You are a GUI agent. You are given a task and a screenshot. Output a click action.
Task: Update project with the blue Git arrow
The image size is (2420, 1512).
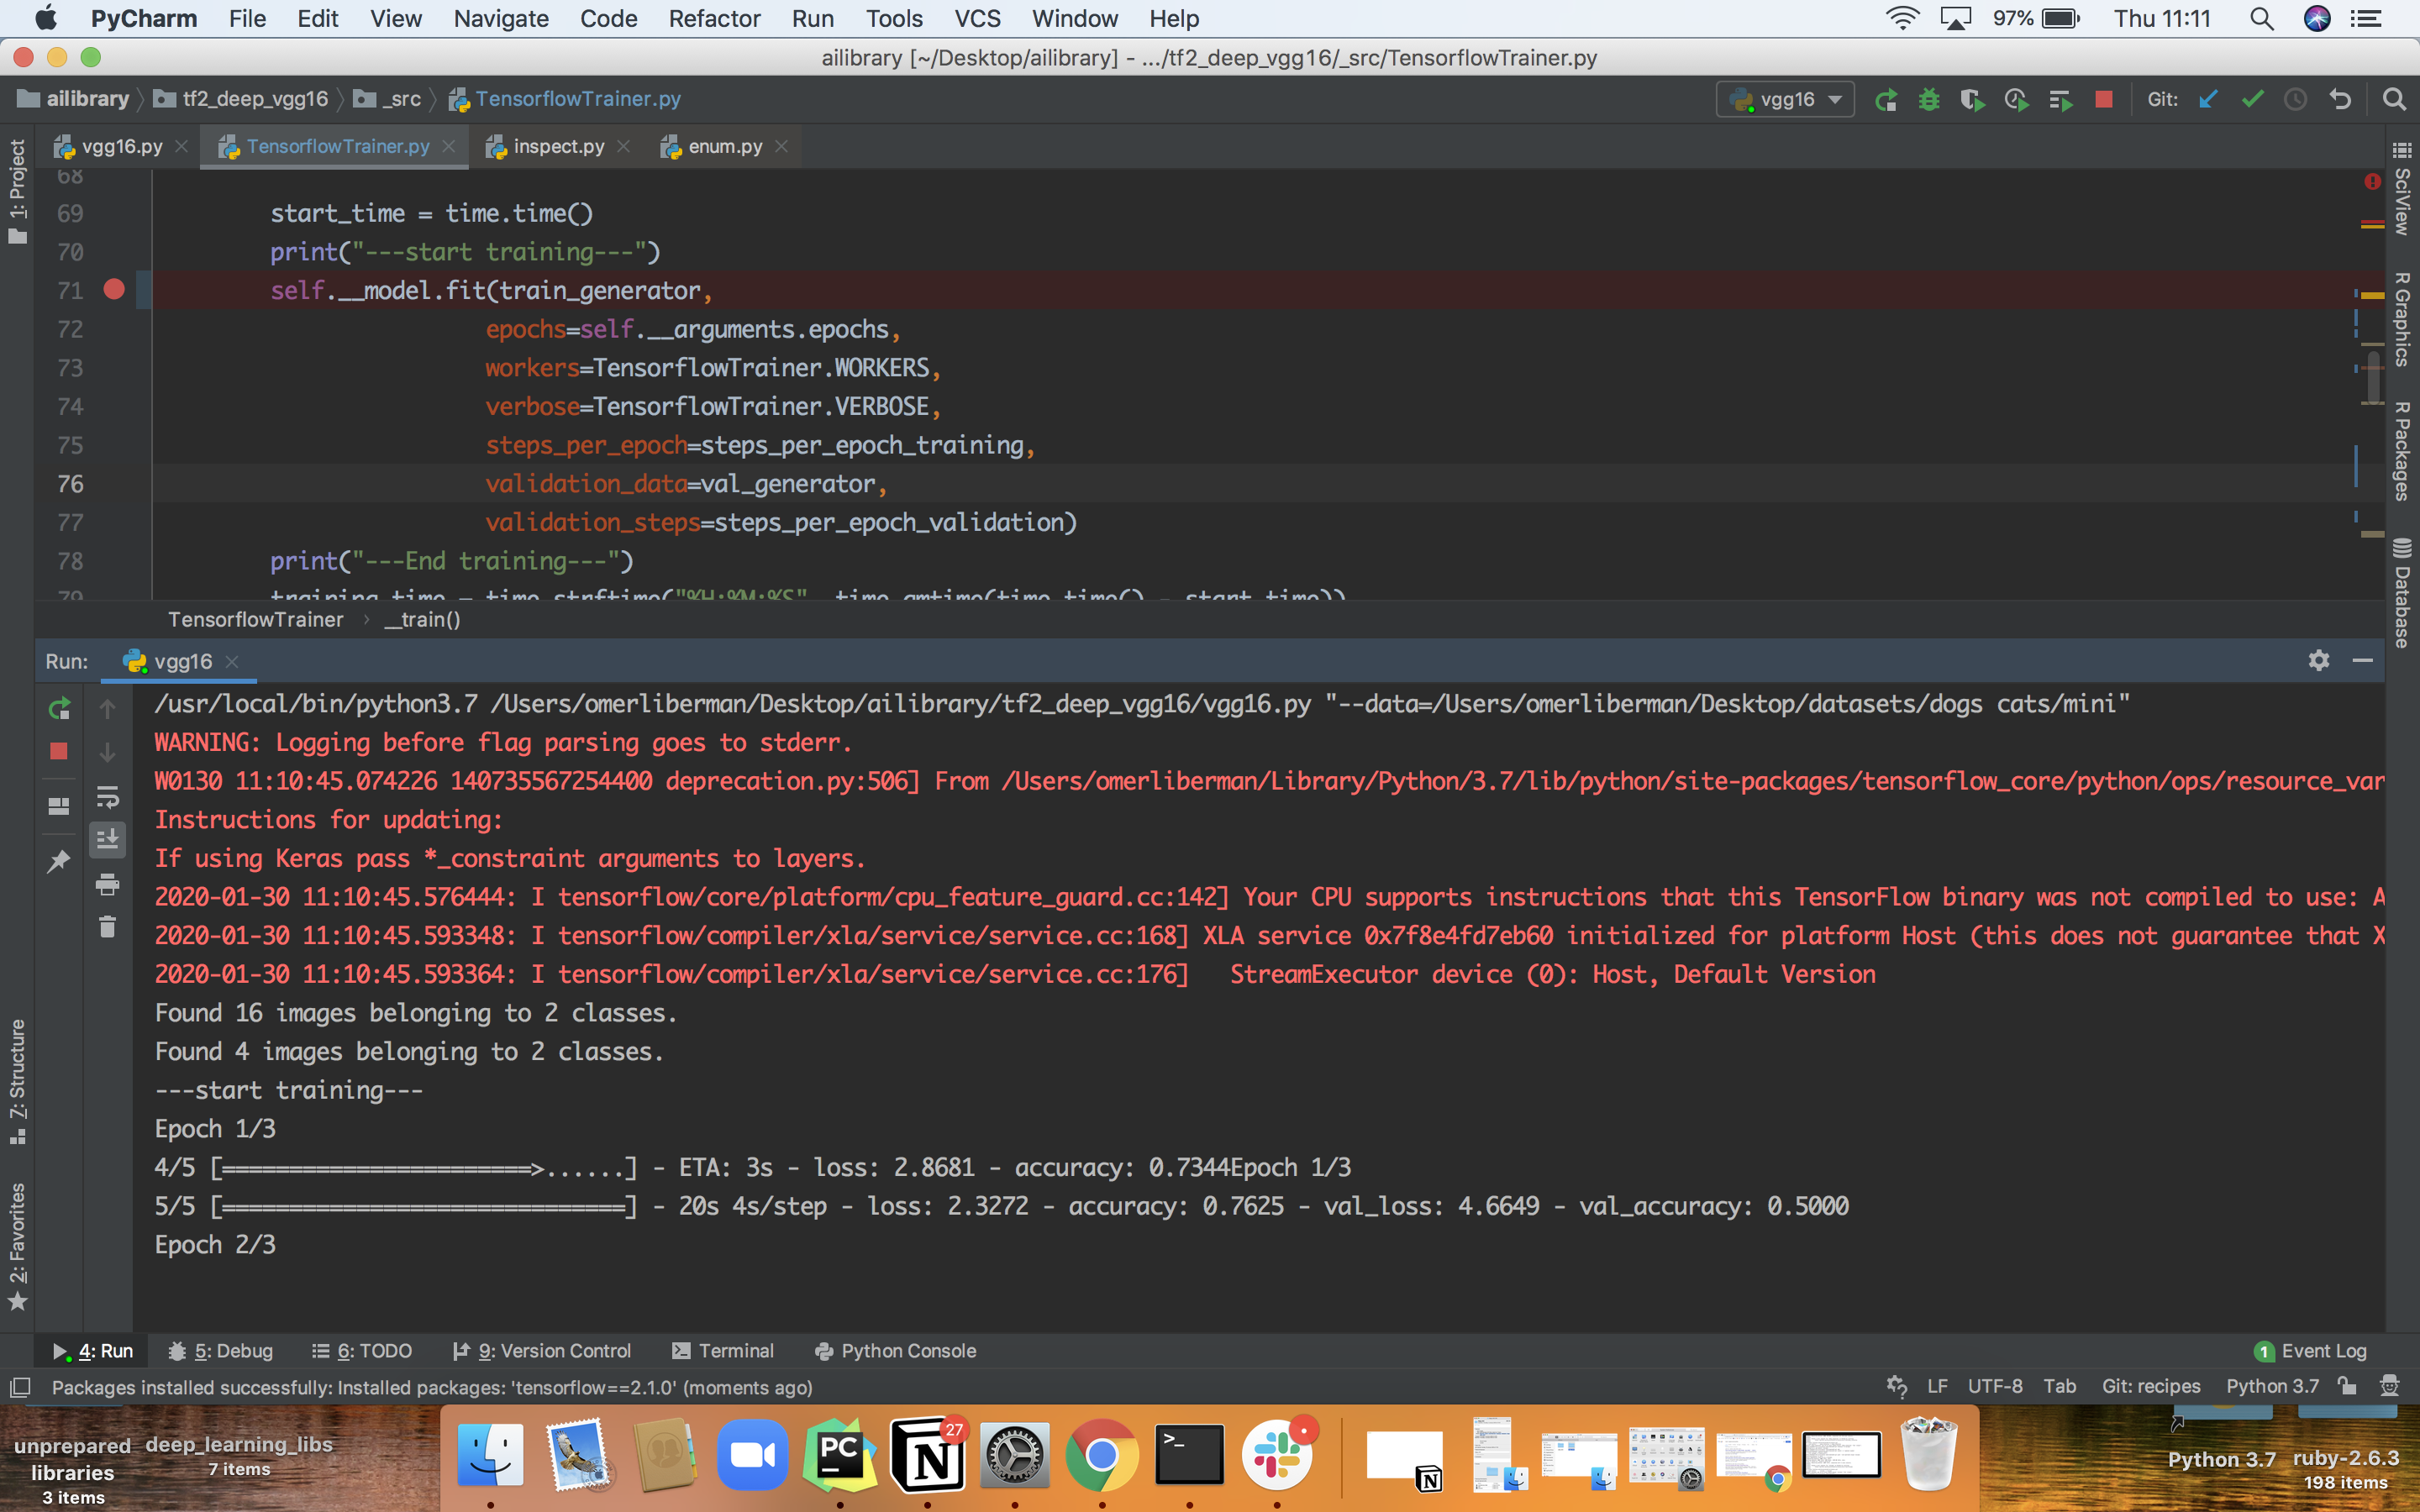pos(2209,99)
